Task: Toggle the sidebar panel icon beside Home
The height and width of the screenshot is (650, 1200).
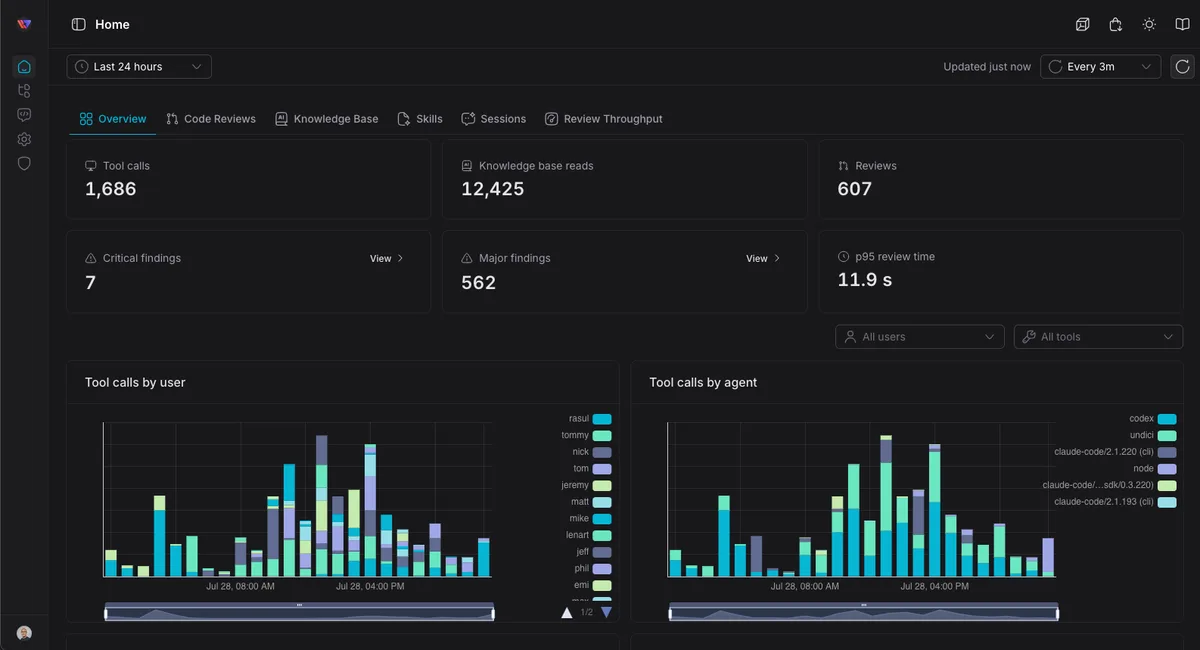Action: click(78, 24)
